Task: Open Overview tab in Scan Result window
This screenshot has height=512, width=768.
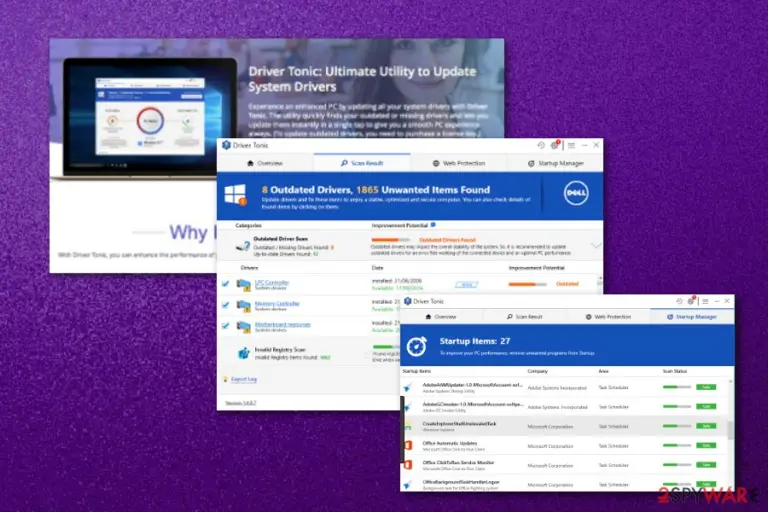Action: pos(265,163)
